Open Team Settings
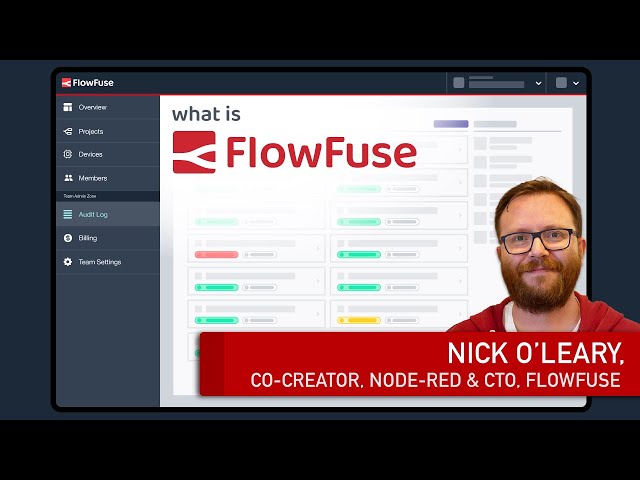Image resolution: width=640 pixels, height=480 pixels. pos(108,262)
